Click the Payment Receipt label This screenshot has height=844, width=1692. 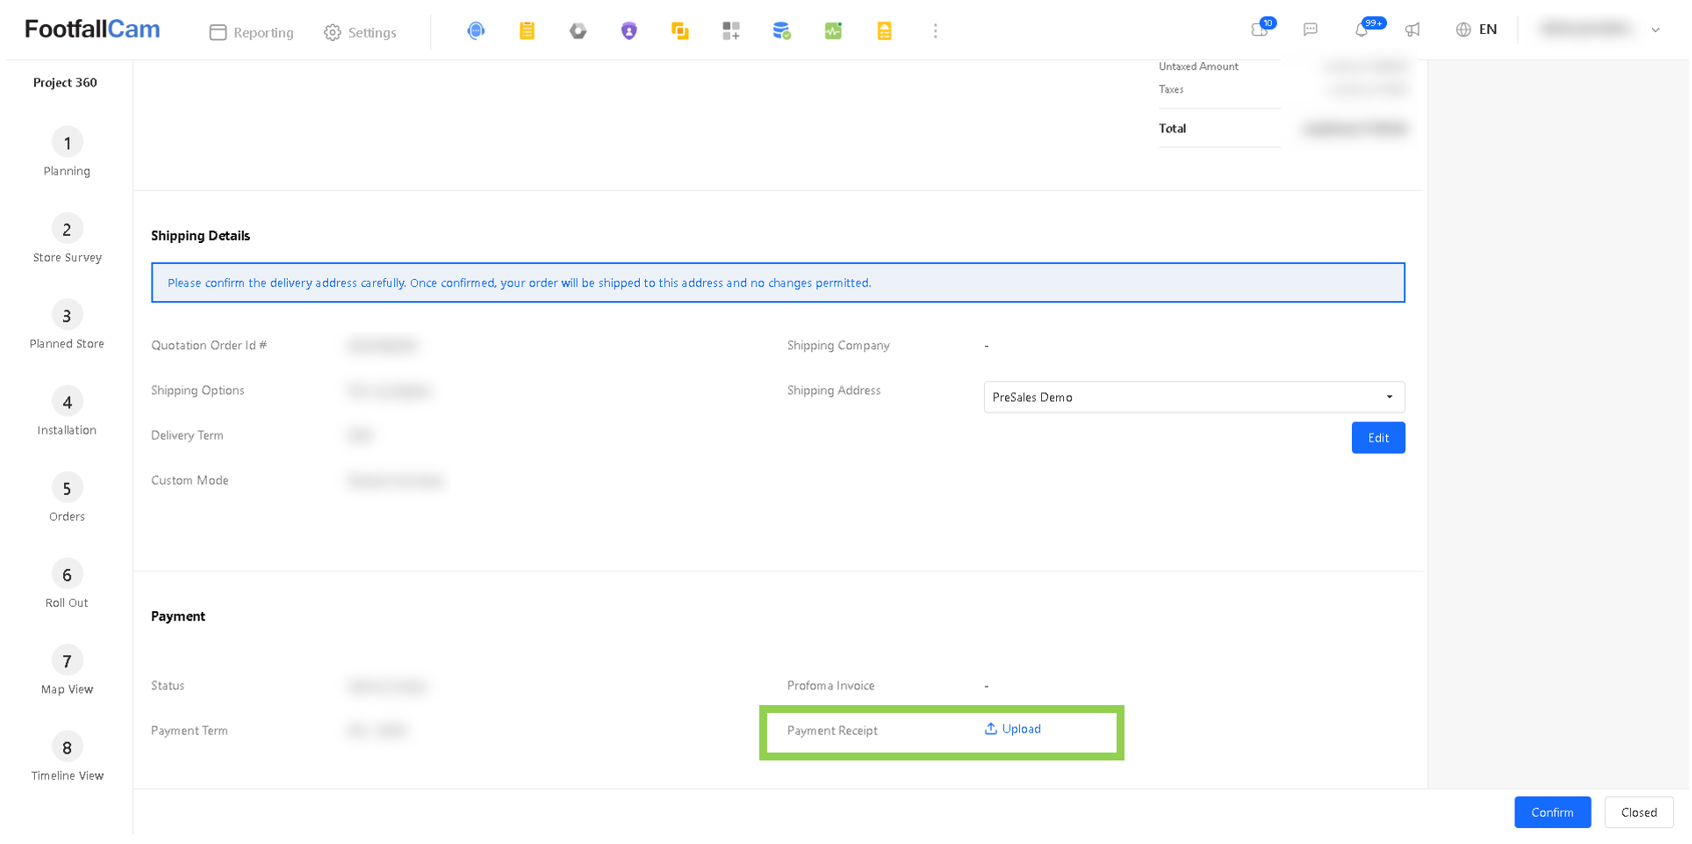pyautogui.click(x=832, y=731)
